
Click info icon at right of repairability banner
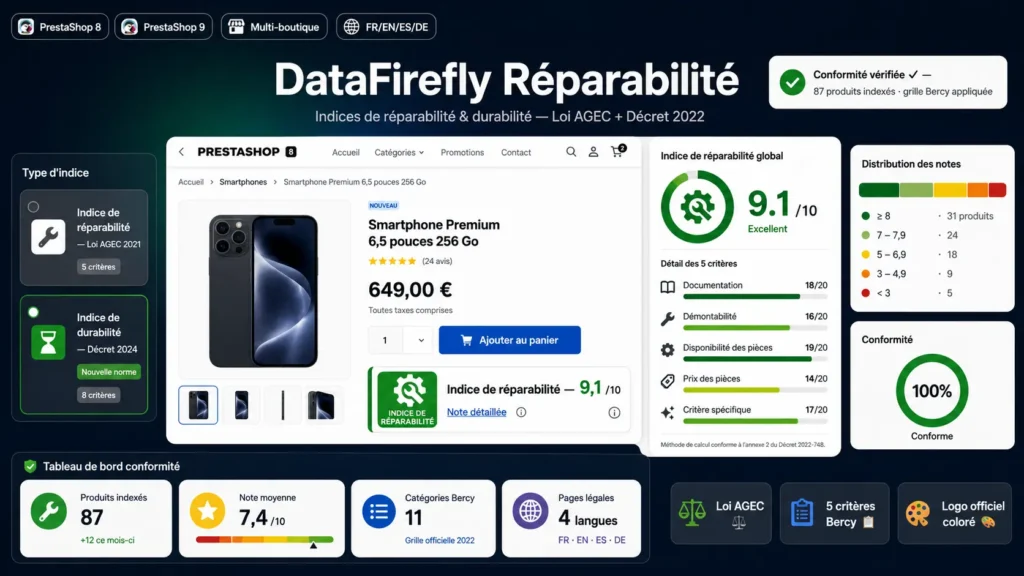(614, 412)
